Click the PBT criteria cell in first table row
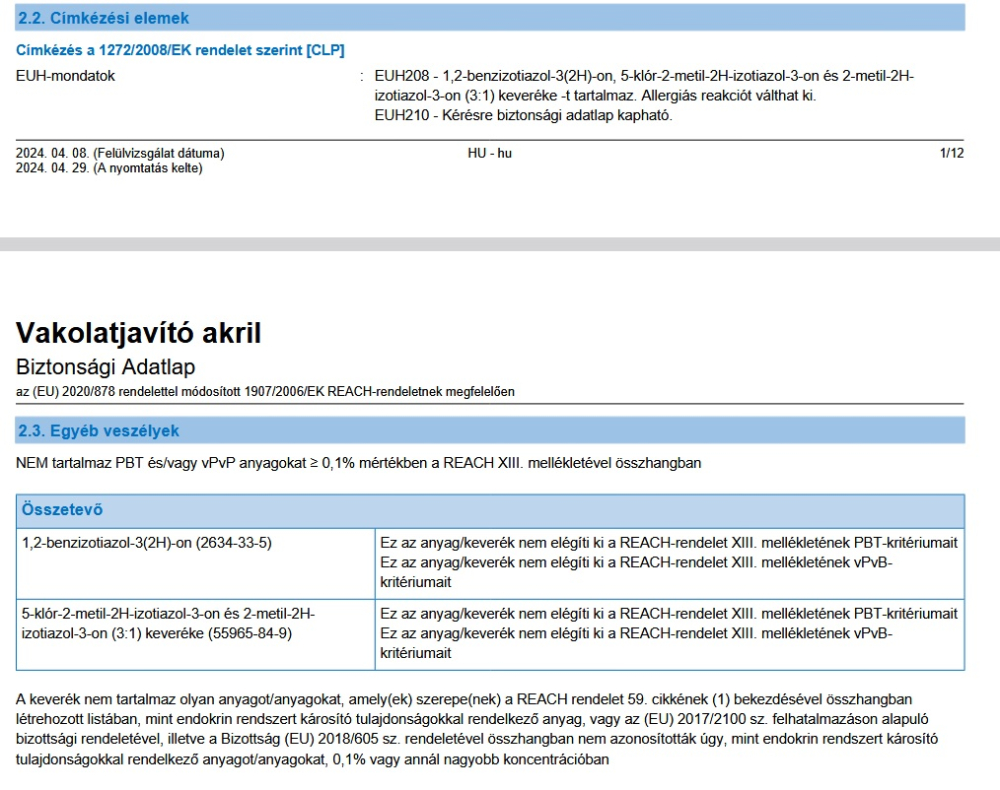 coord(668,561)
